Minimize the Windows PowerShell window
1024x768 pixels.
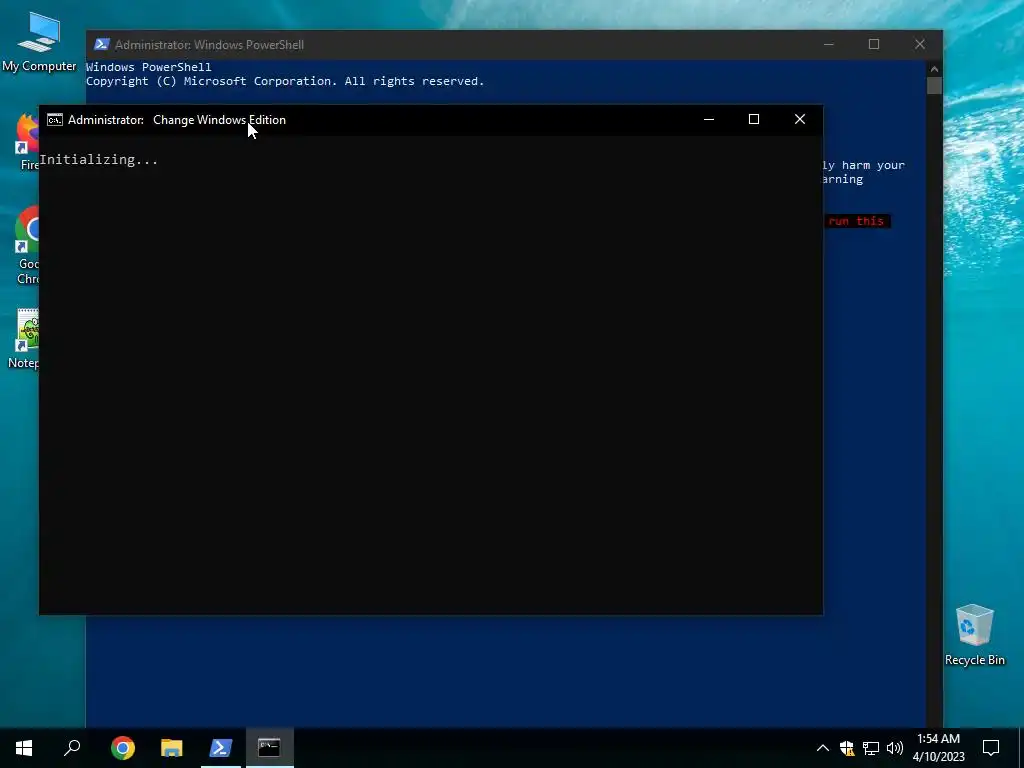tap(829, 44)
